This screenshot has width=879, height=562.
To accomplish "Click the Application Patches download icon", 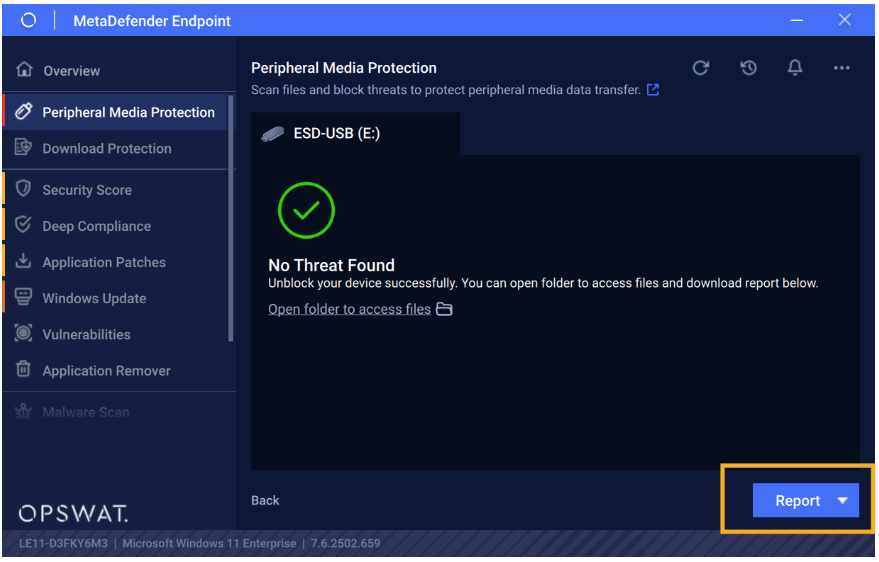I will 23,261.
